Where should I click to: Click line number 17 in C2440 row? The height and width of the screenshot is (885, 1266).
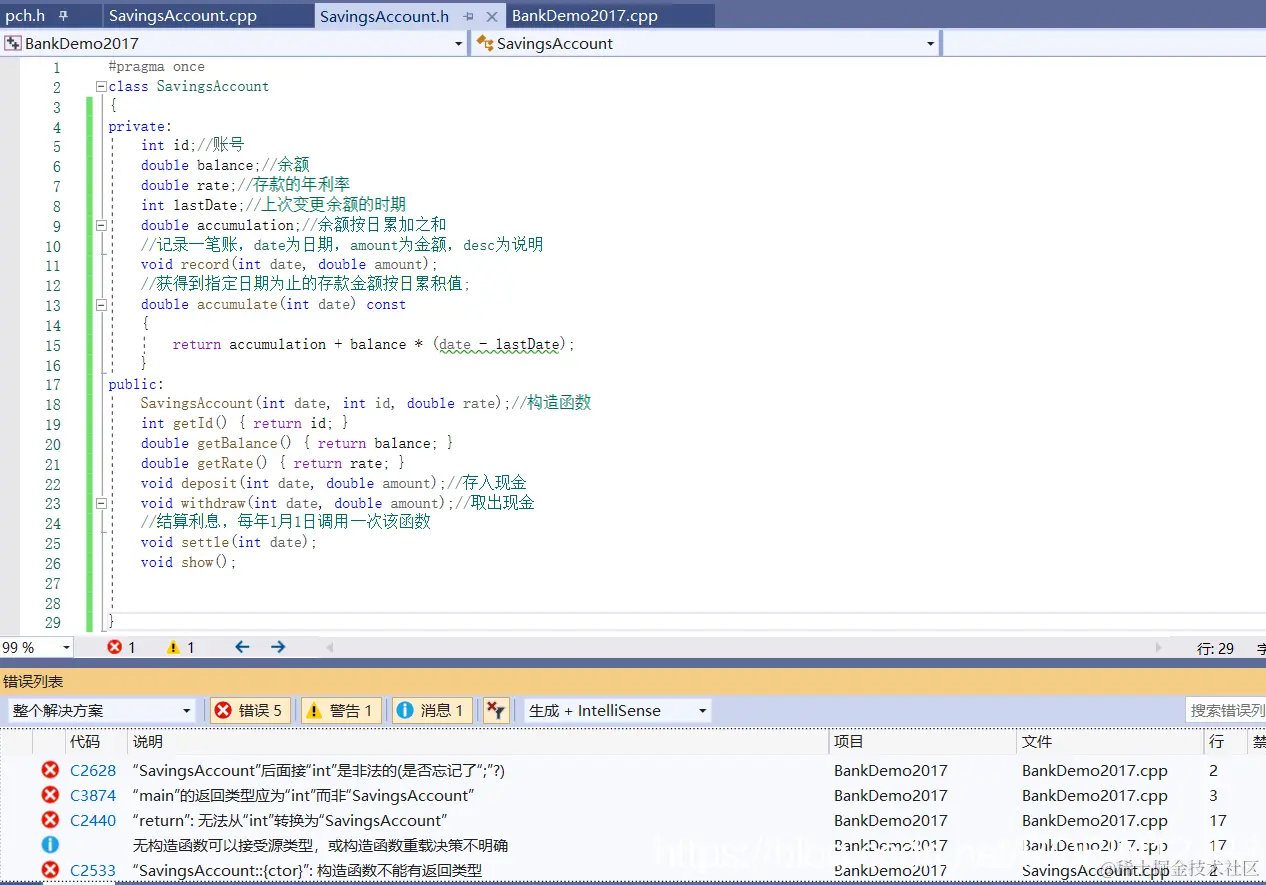pyautogui.click(x=1217, y=820)
